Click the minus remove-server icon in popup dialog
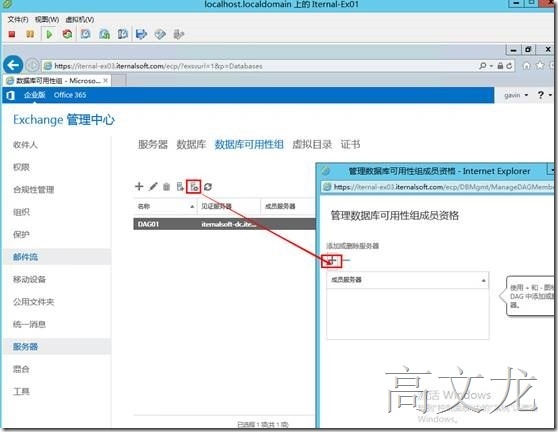 point(346,260)
